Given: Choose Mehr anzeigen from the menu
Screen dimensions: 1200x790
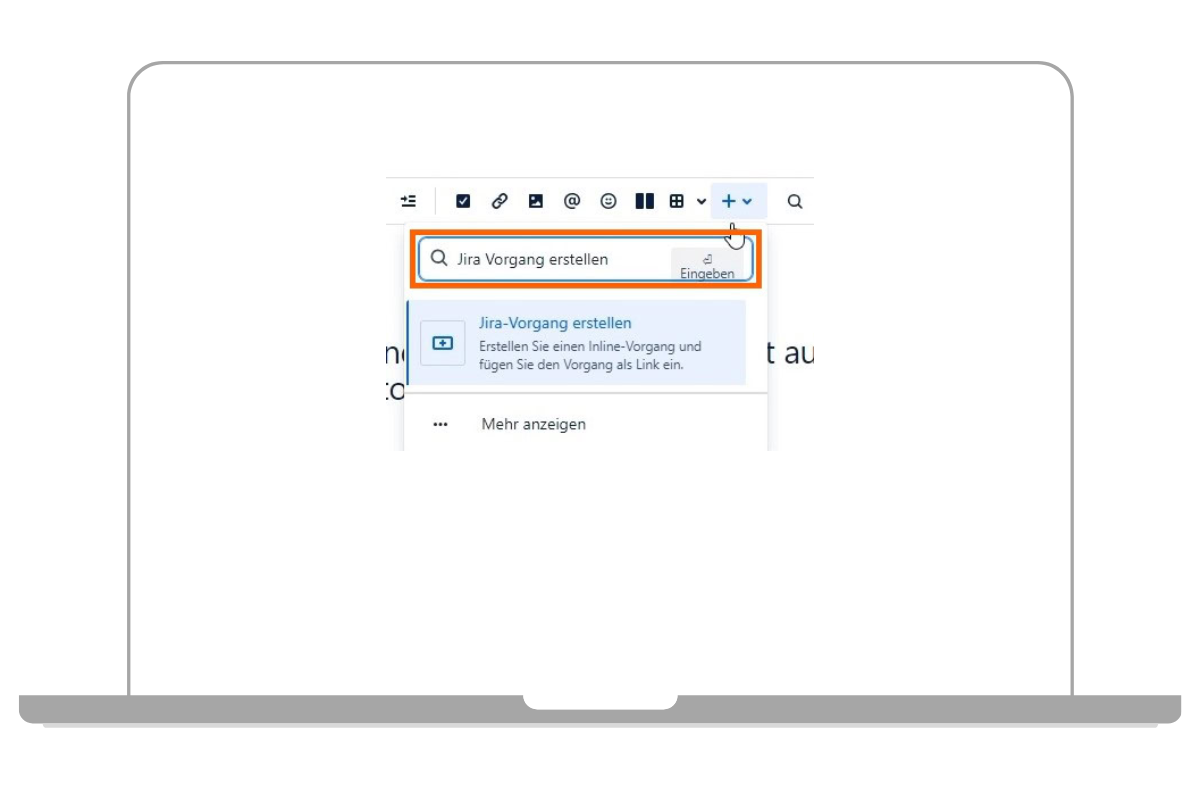Looking at the screenshot, I should coord(533,423).
